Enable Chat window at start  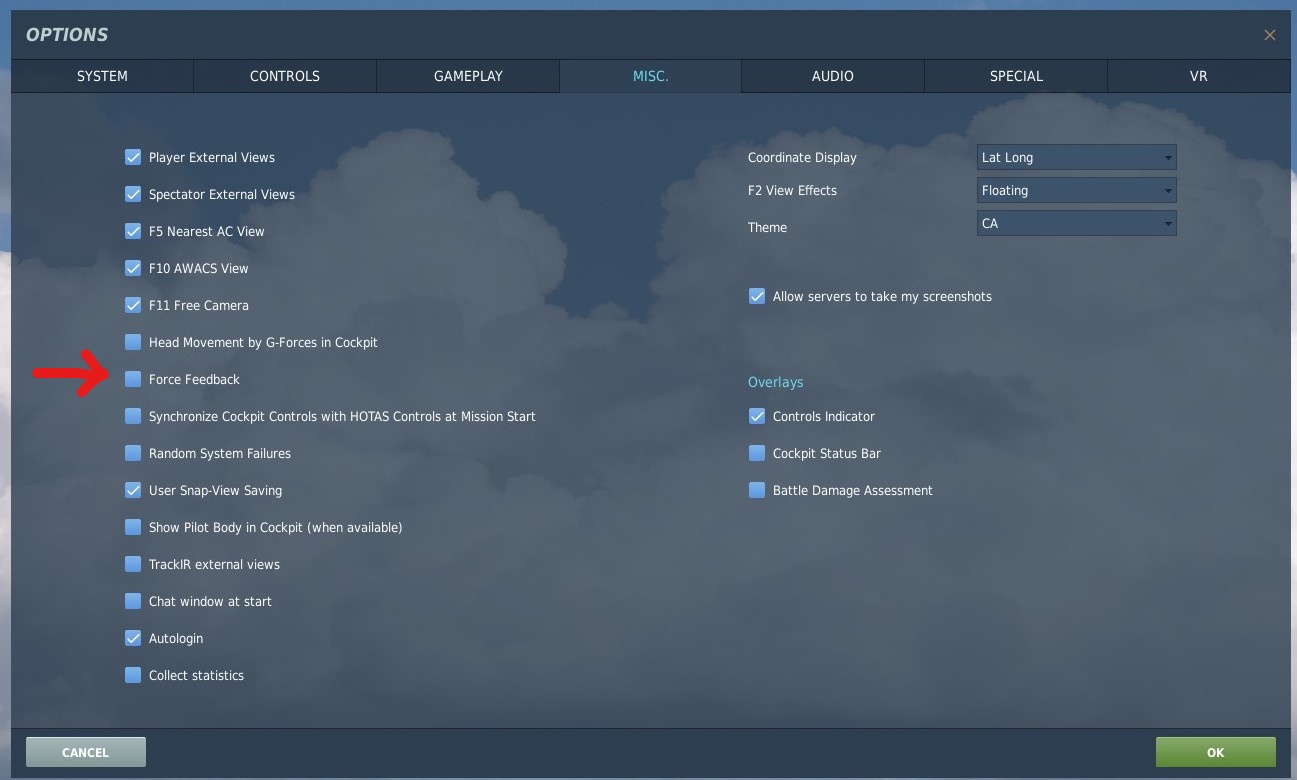[133, 601]
